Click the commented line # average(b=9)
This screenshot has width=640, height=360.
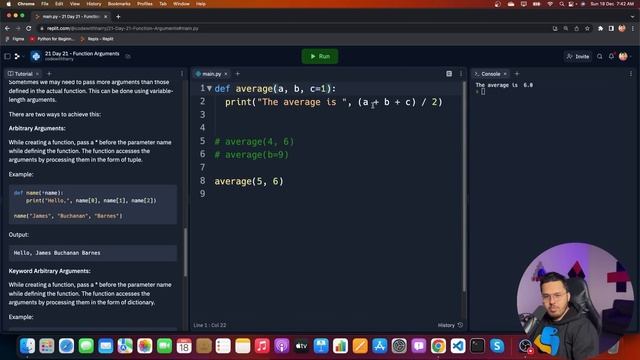251,155
